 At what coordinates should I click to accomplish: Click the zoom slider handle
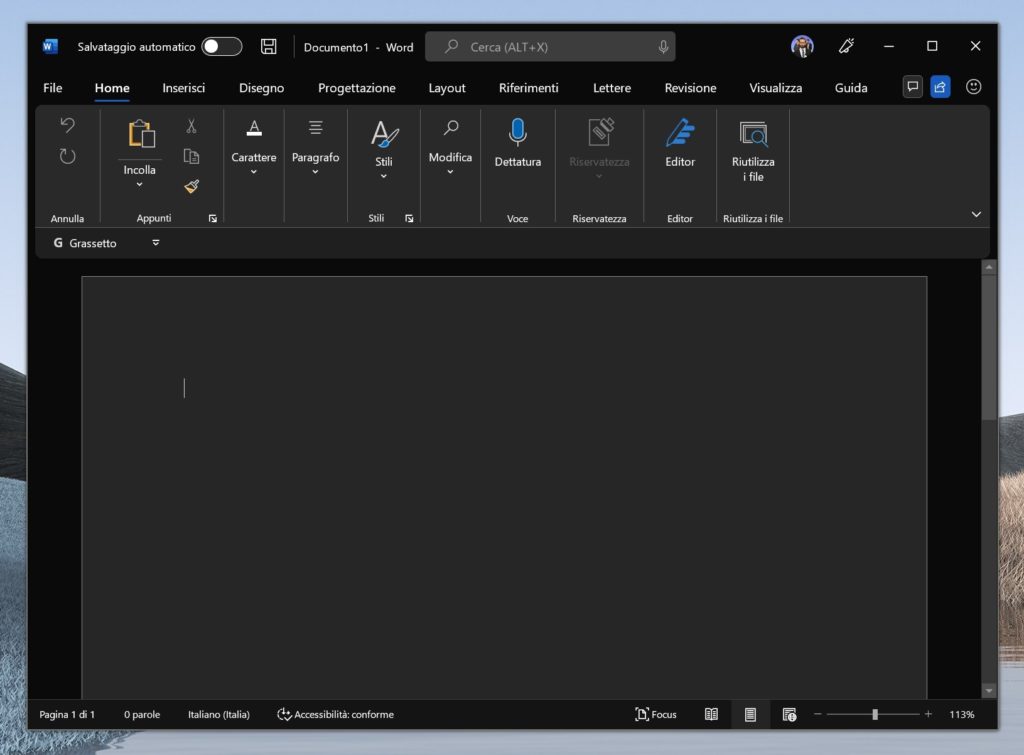[875, 714]
